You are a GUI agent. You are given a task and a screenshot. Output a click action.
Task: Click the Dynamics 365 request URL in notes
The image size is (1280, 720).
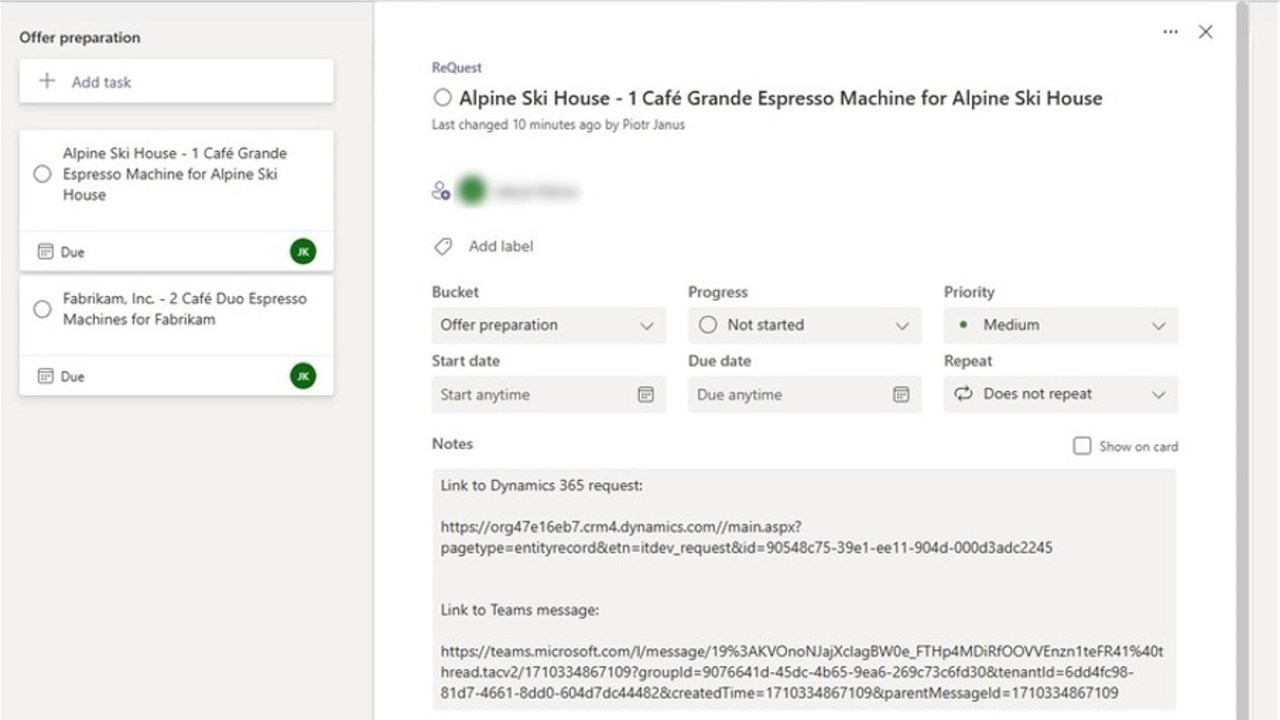746,537
